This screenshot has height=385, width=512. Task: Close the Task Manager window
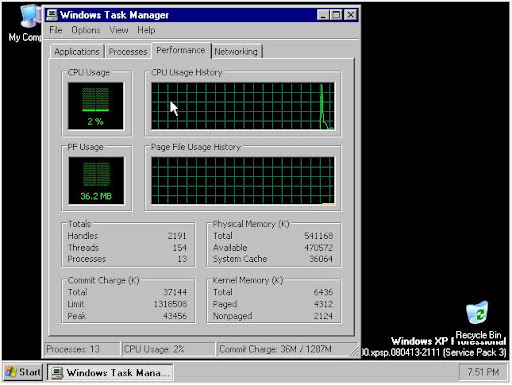[x=351, y=15]
